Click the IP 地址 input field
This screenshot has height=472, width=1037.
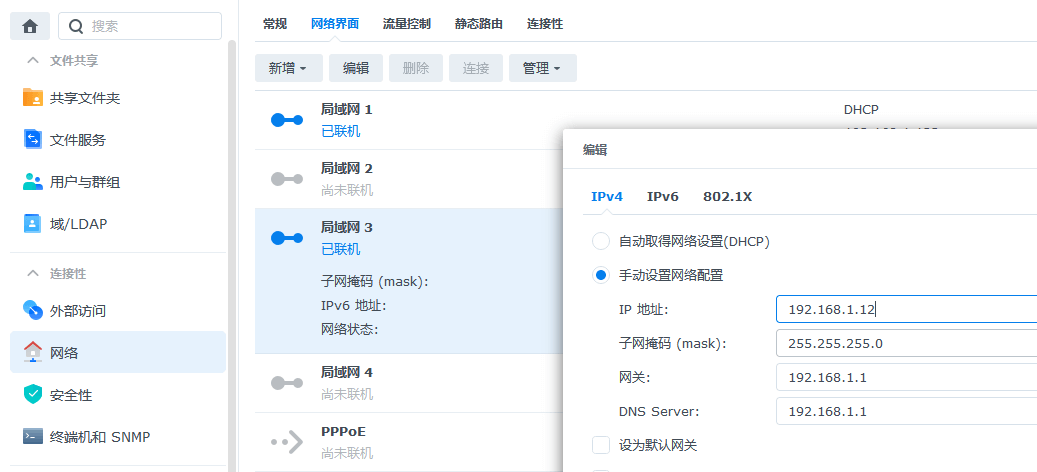pos(905,310)
